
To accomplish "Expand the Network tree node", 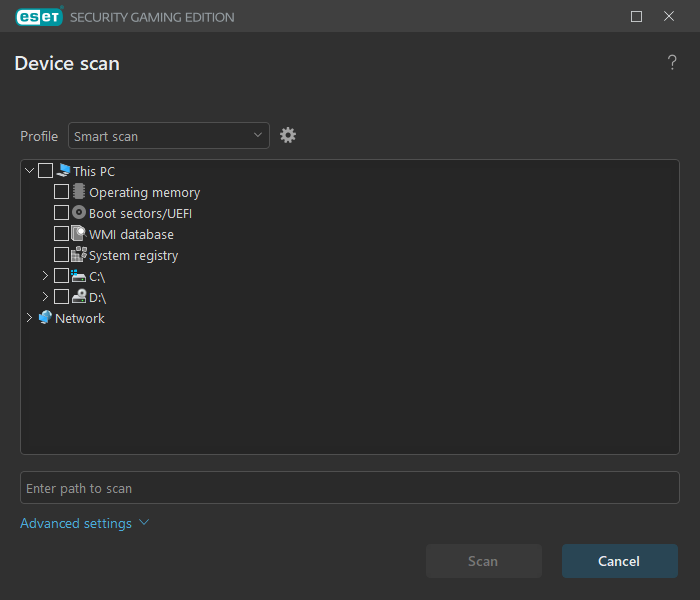I will (x=29, y=317).
